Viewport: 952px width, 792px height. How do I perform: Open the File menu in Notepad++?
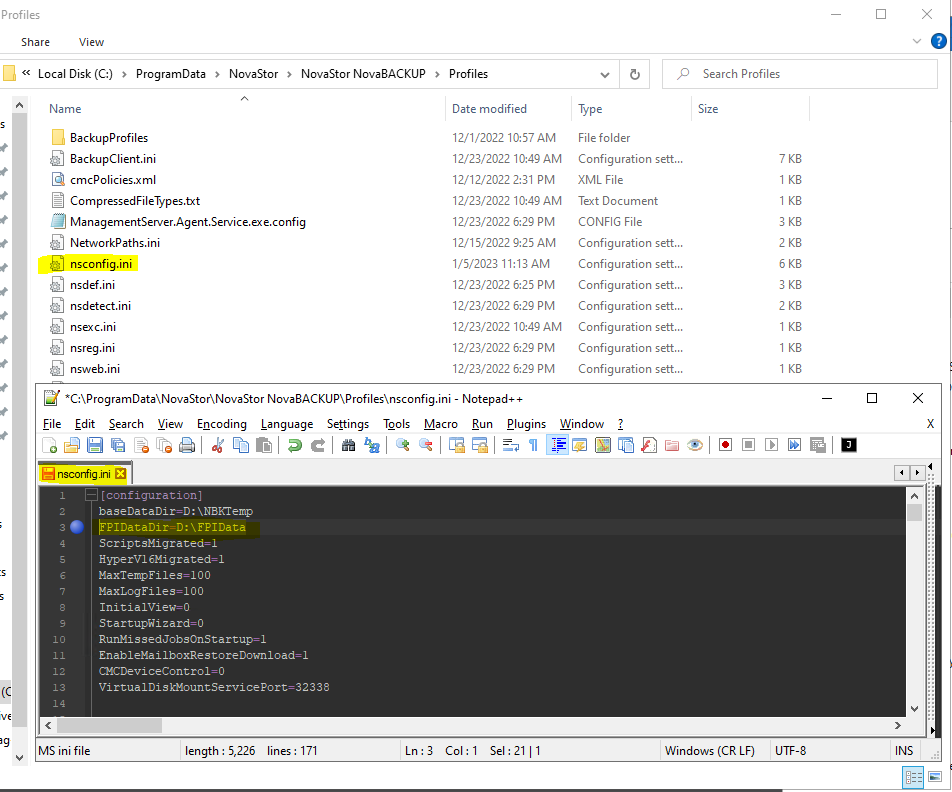pyautogui.click(x=52, y=424)
